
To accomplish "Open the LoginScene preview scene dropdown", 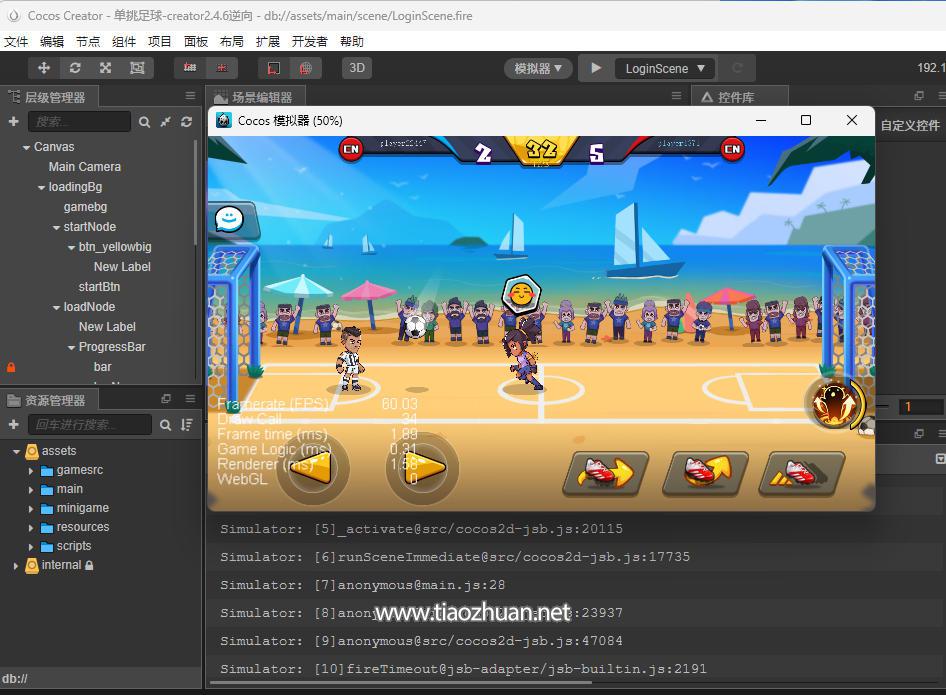I will pos(665,69).
